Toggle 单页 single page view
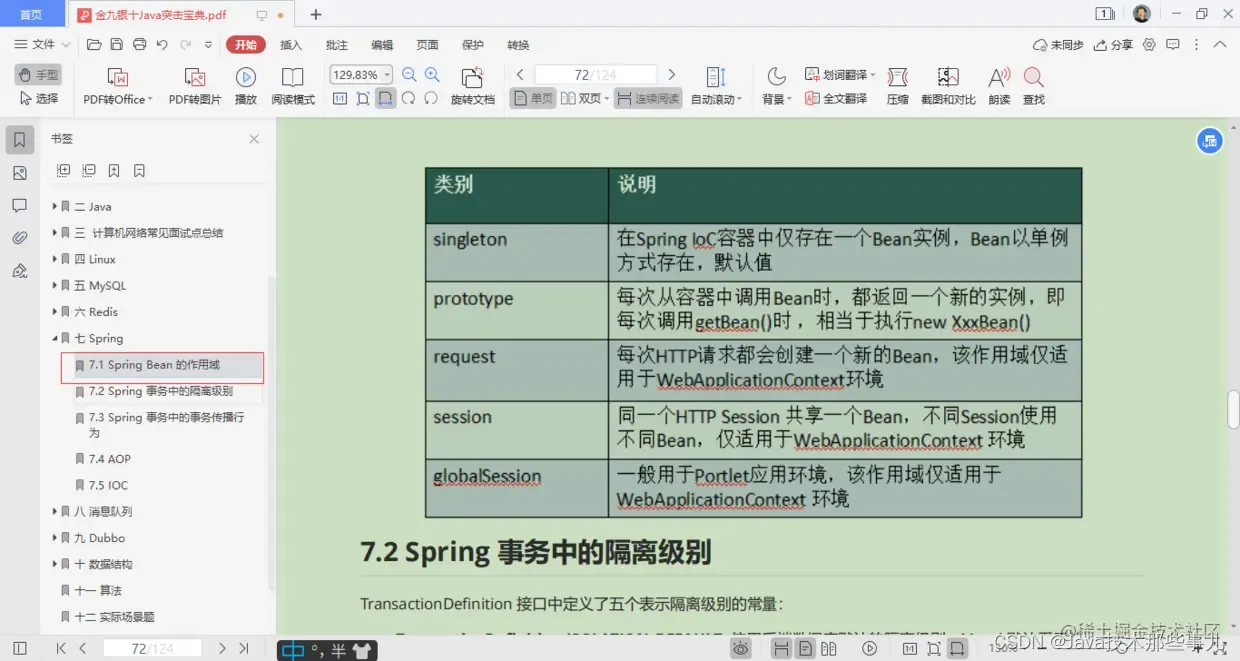 coord(533,99)
